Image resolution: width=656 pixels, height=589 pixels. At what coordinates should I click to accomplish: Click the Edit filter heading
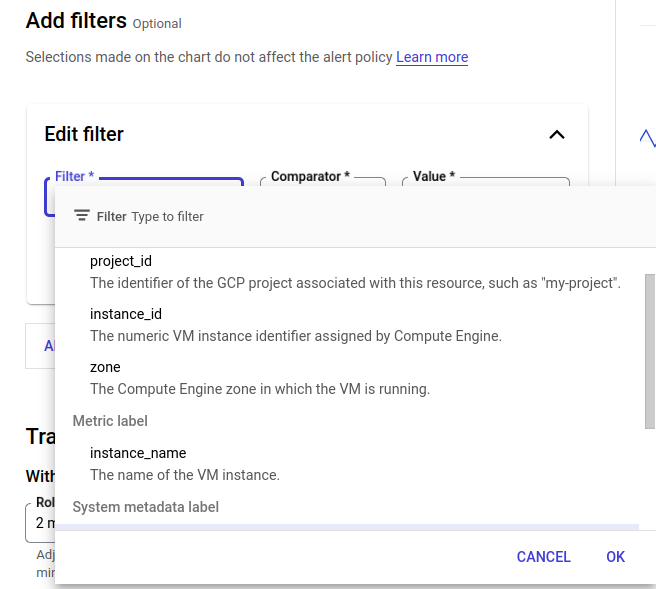pos(84,134)
